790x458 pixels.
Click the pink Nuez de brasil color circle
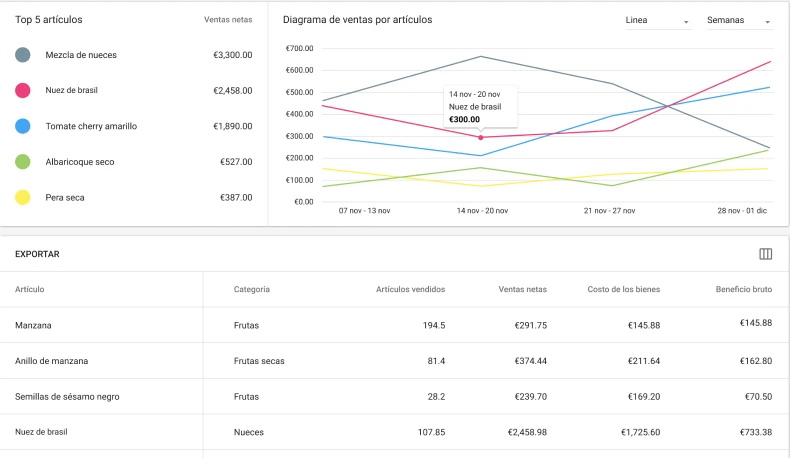pyautogui.click(x=22, y=91)
